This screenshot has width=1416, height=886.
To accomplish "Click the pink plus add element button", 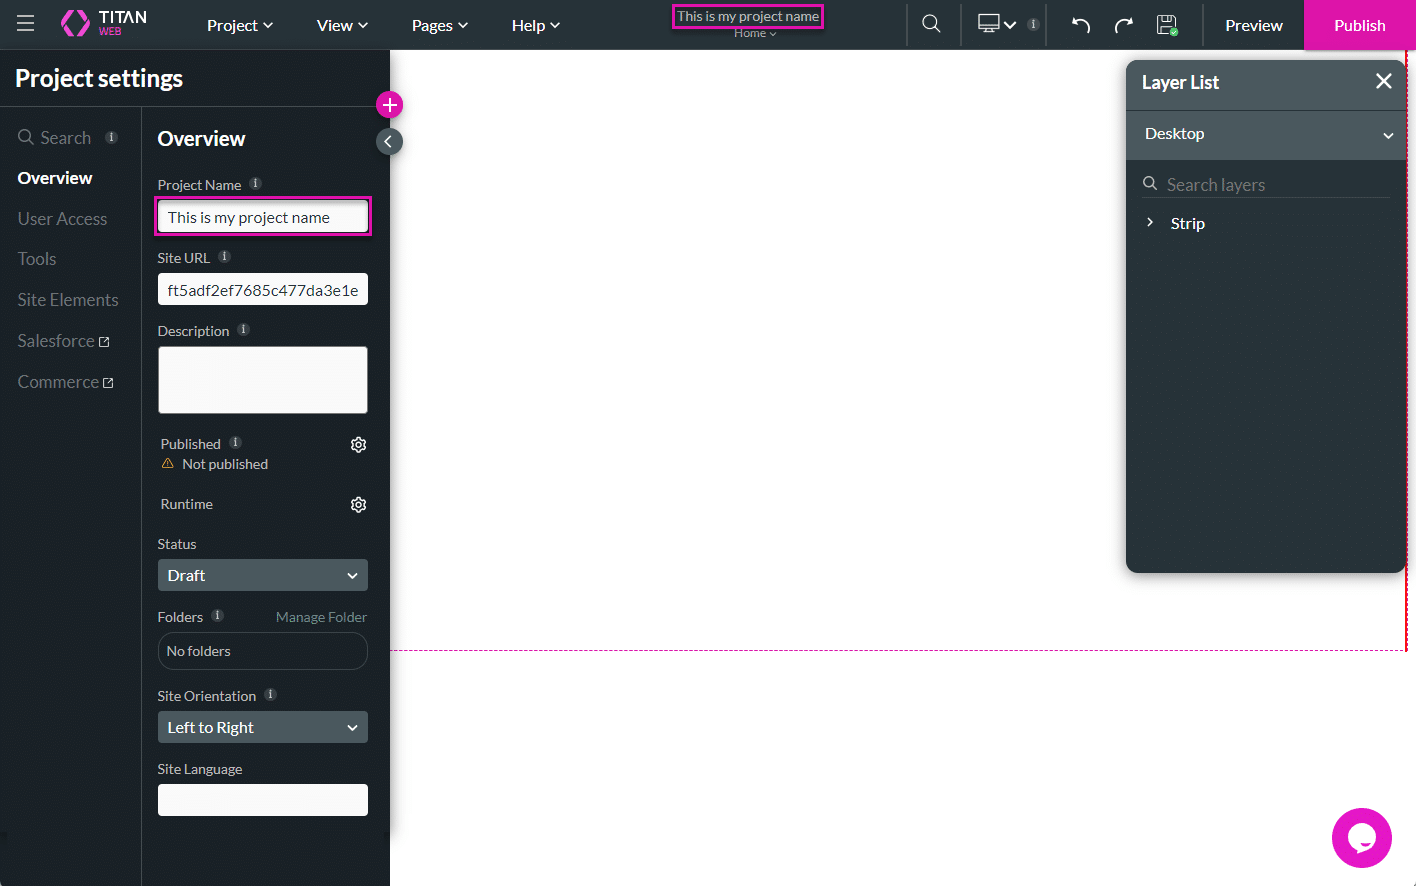I will click(389, 105).
